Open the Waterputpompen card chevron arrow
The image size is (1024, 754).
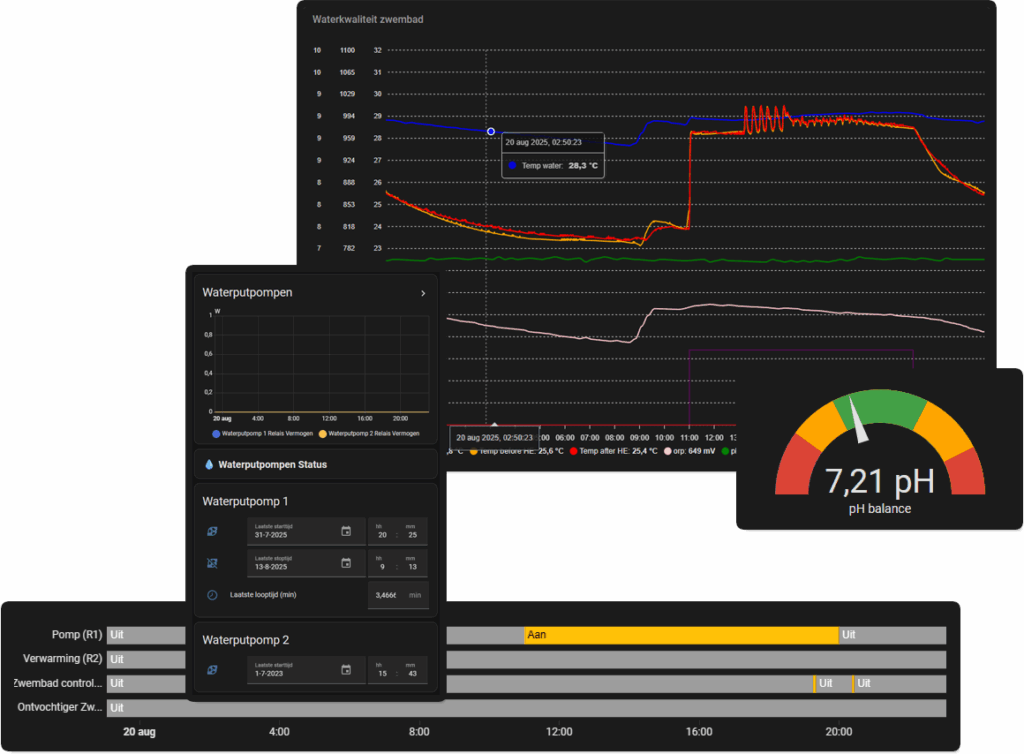(x=423, y=293)
